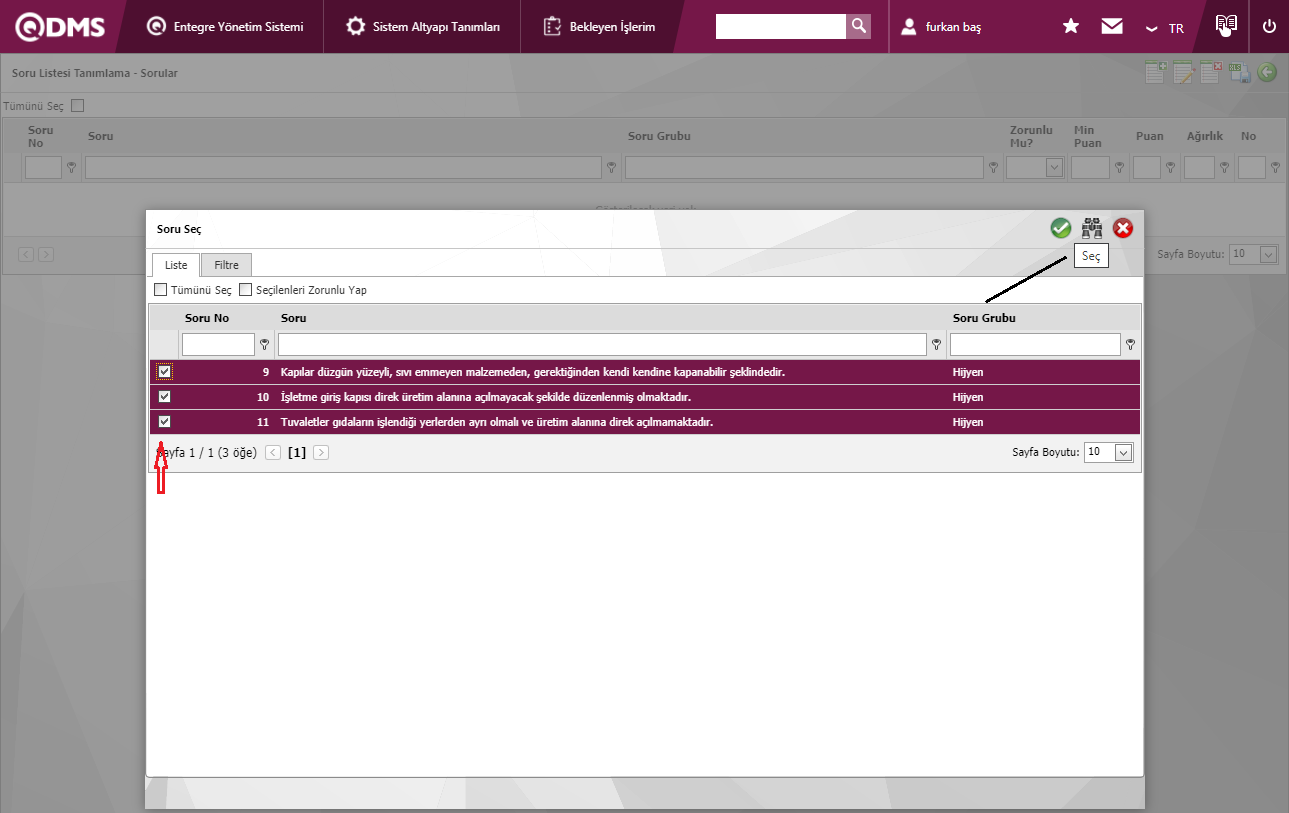Click the export to XLS icon
The image size is (1289, 813).
point(1240,72)
